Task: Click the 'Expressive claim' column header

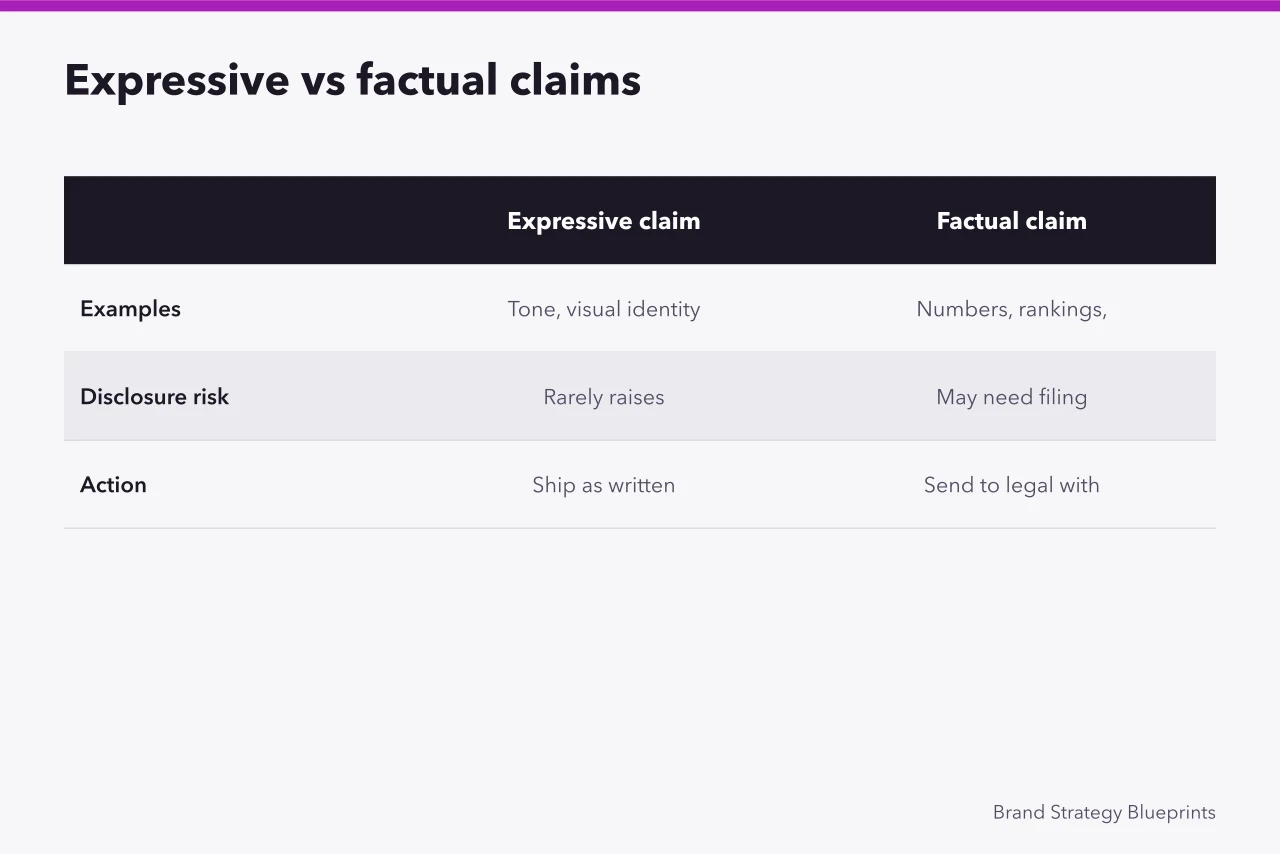Action: (x=604, y=221)
